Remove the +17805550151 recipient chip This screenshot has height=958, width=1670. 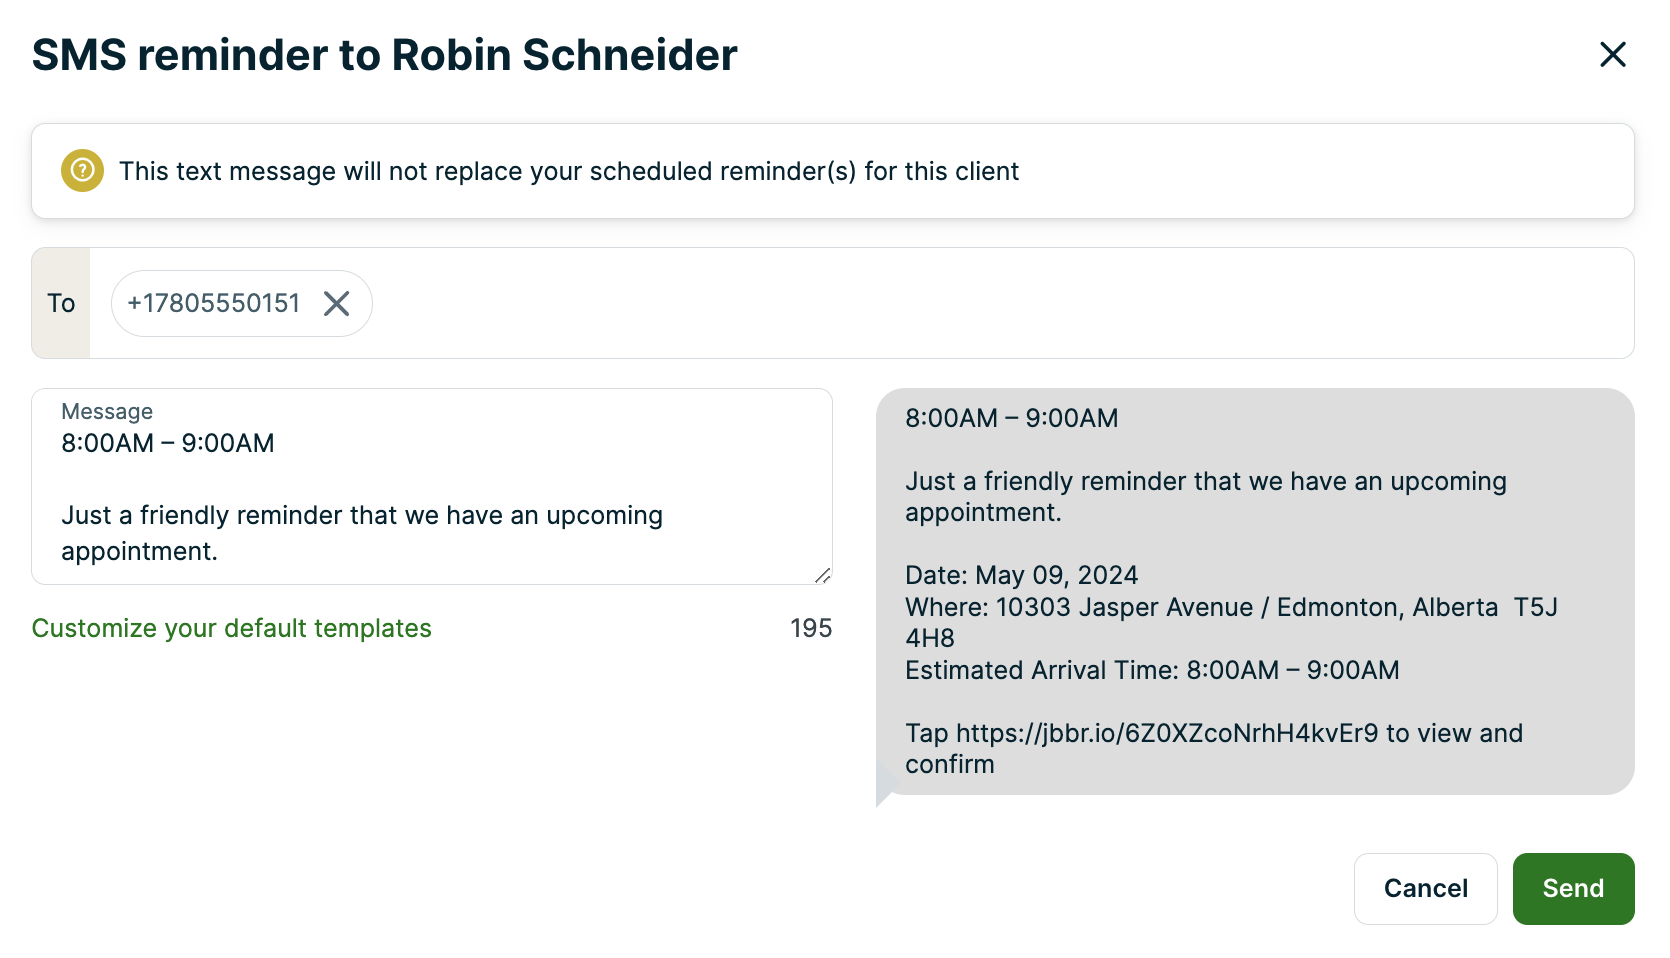(337, 303)
